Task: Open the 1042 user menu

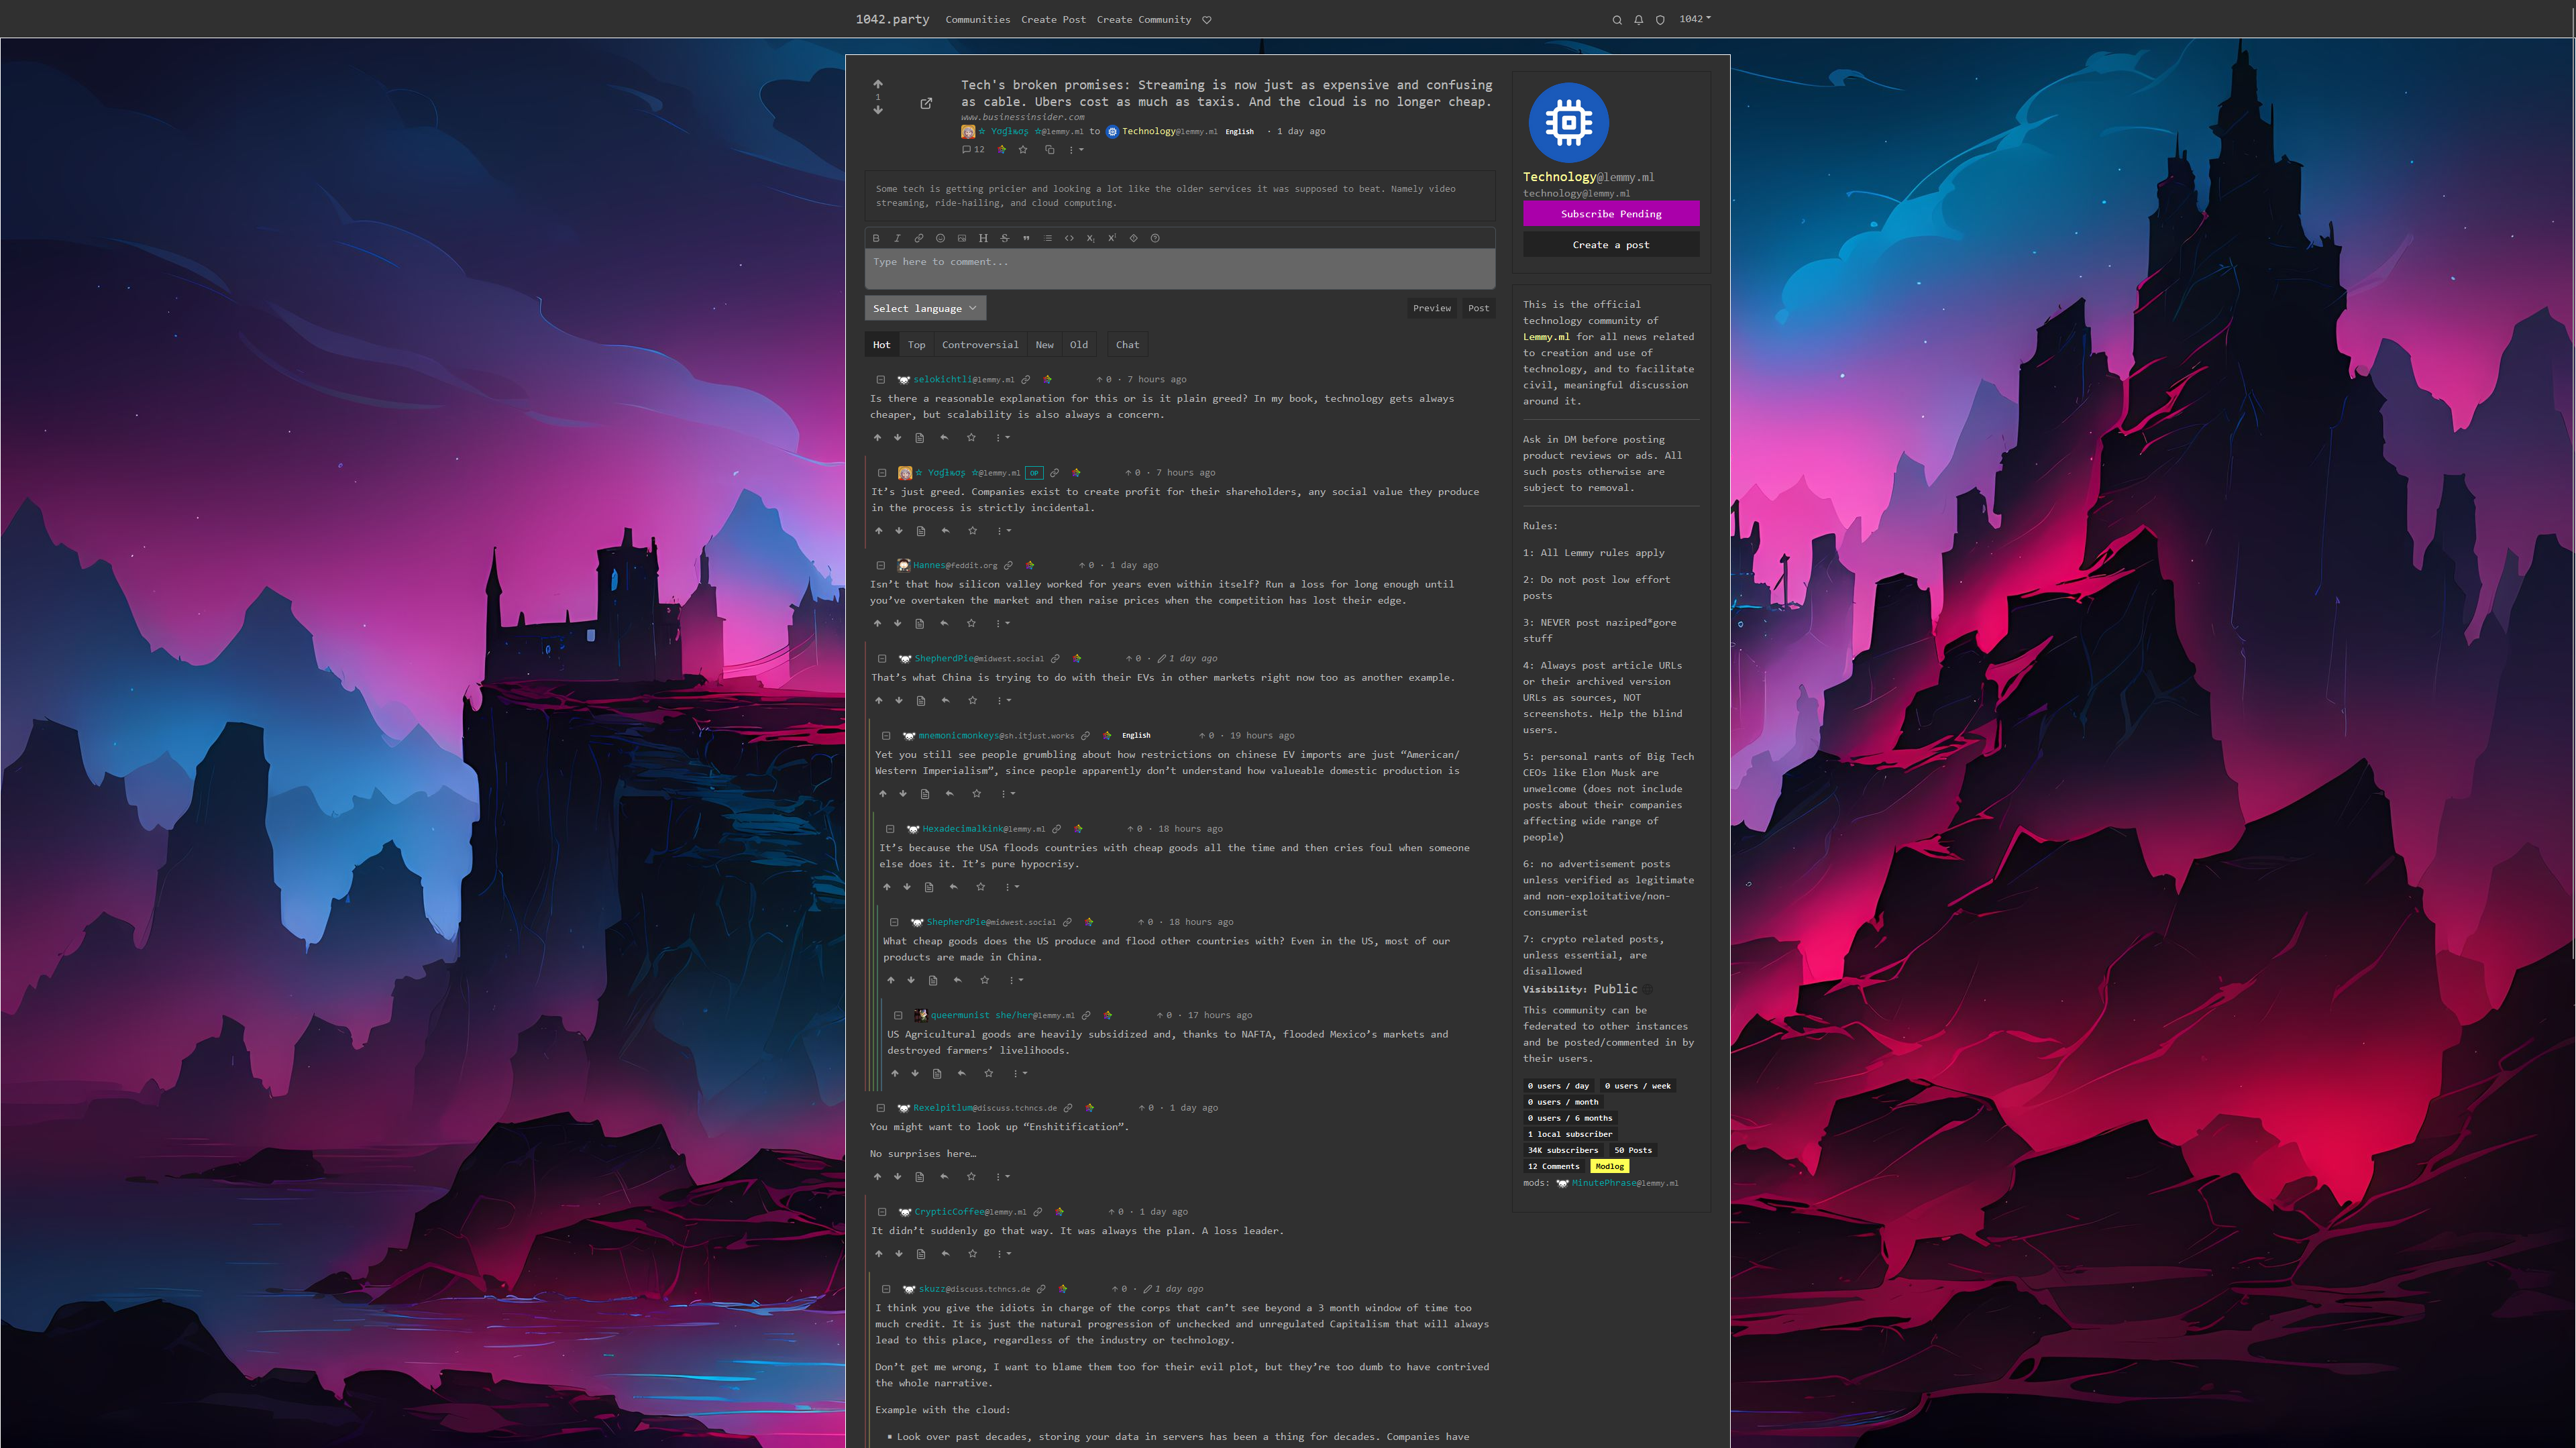Action: (1695, 19)
